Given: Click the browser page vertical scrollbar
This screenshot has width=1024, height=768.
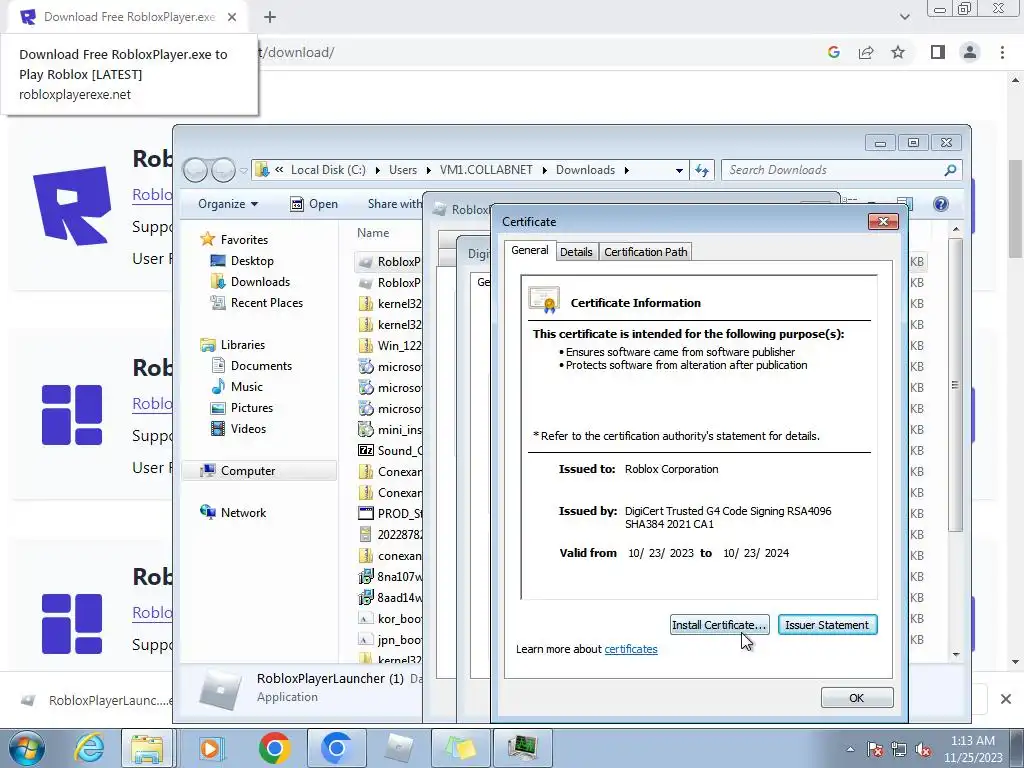Looking at the screenshot, I should tap(1016, 209).
